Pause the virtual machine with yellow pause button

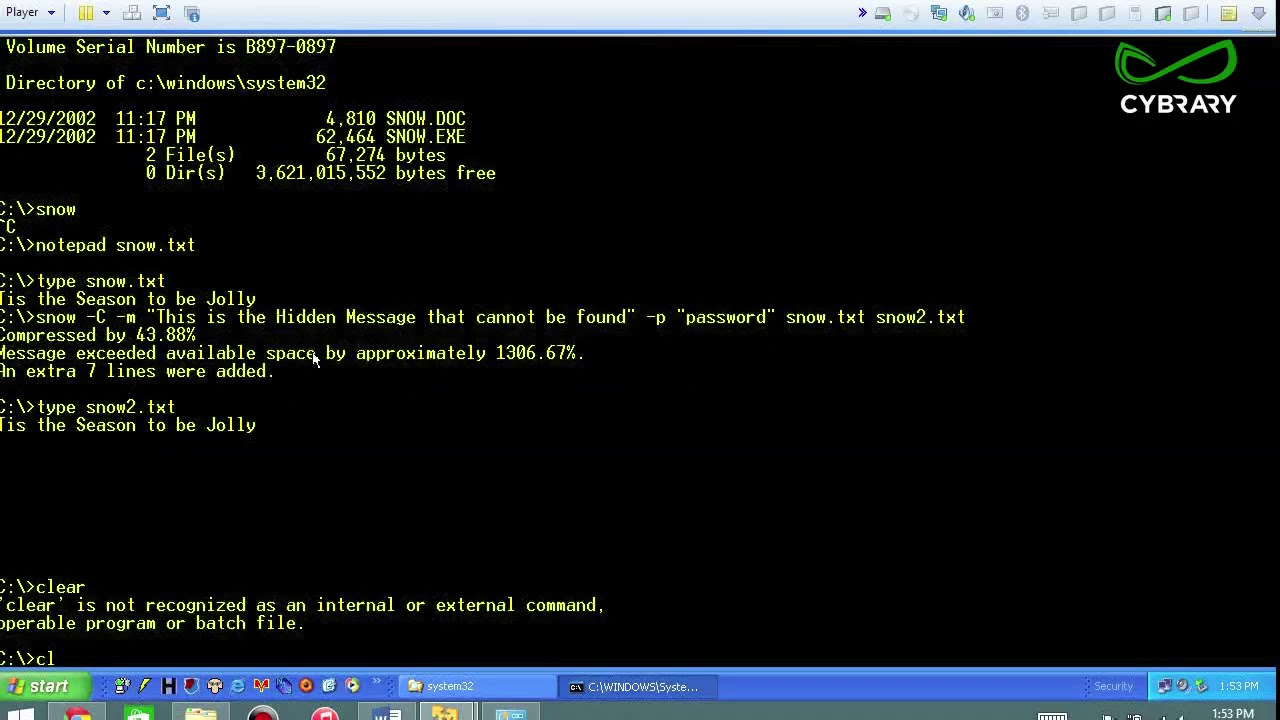(x=86, y=13)
